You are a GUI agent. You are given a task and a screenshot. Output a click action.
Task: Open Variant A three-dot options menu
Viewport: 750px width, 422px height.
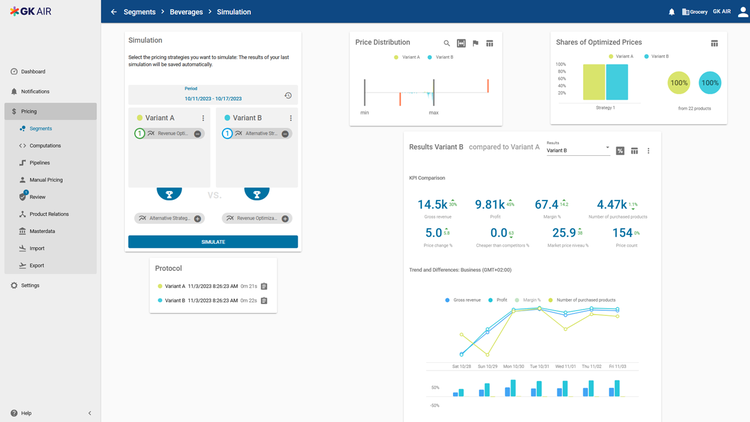coord(203,118)
